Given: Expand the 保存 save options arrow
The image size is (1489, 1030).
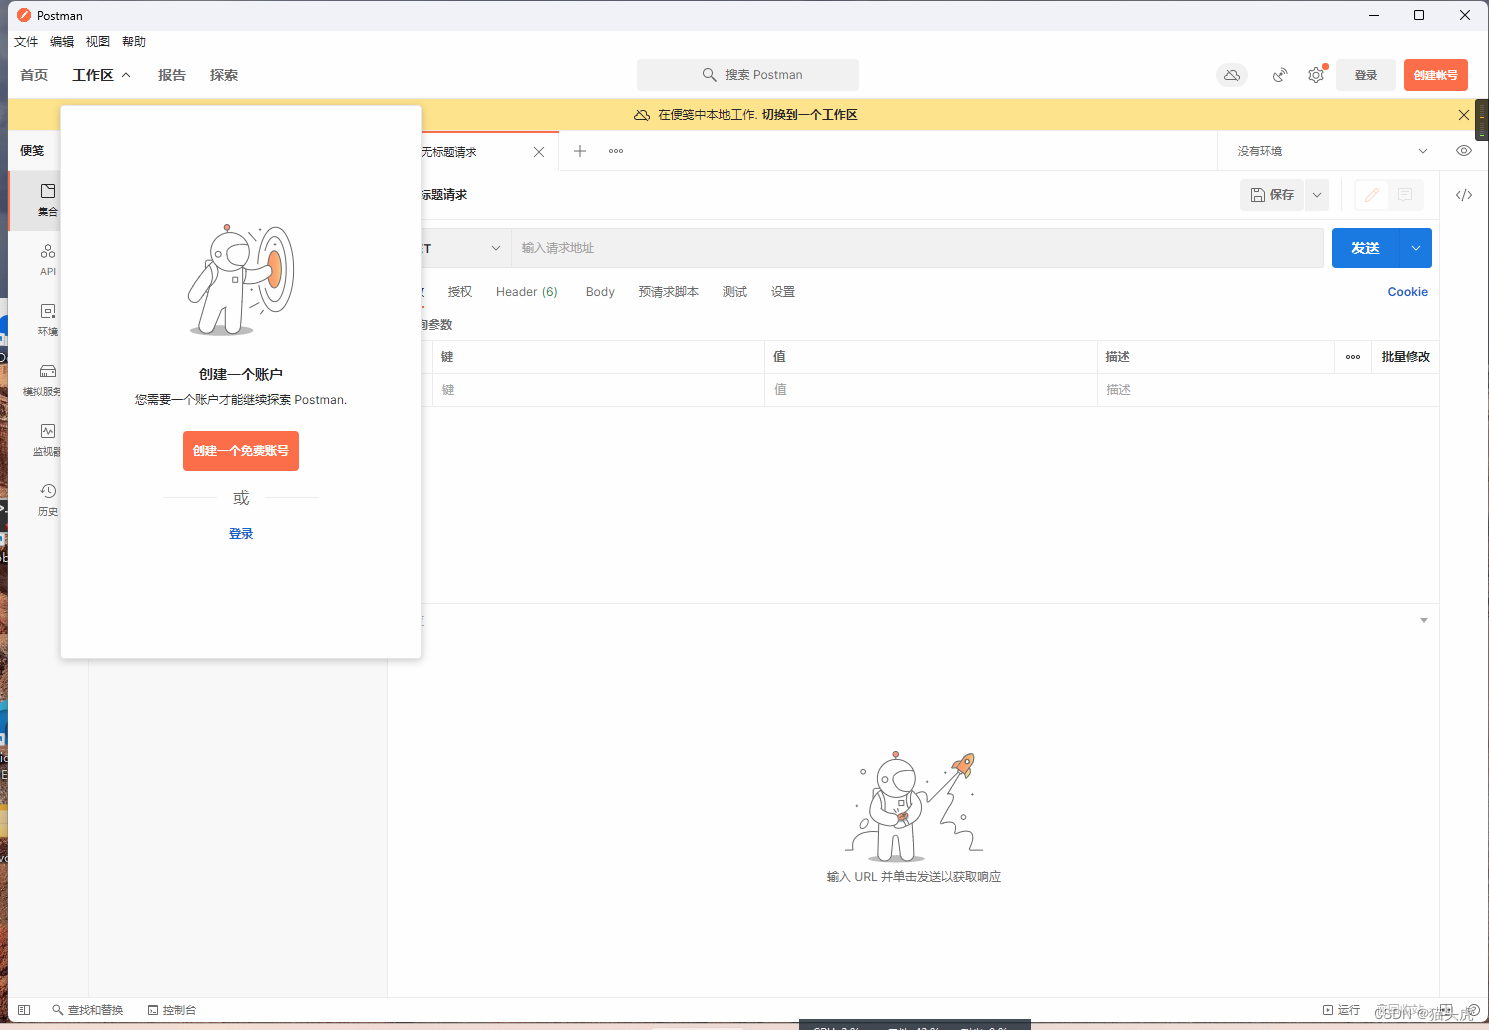Looking at the screenshot, I should (1317, 195).
